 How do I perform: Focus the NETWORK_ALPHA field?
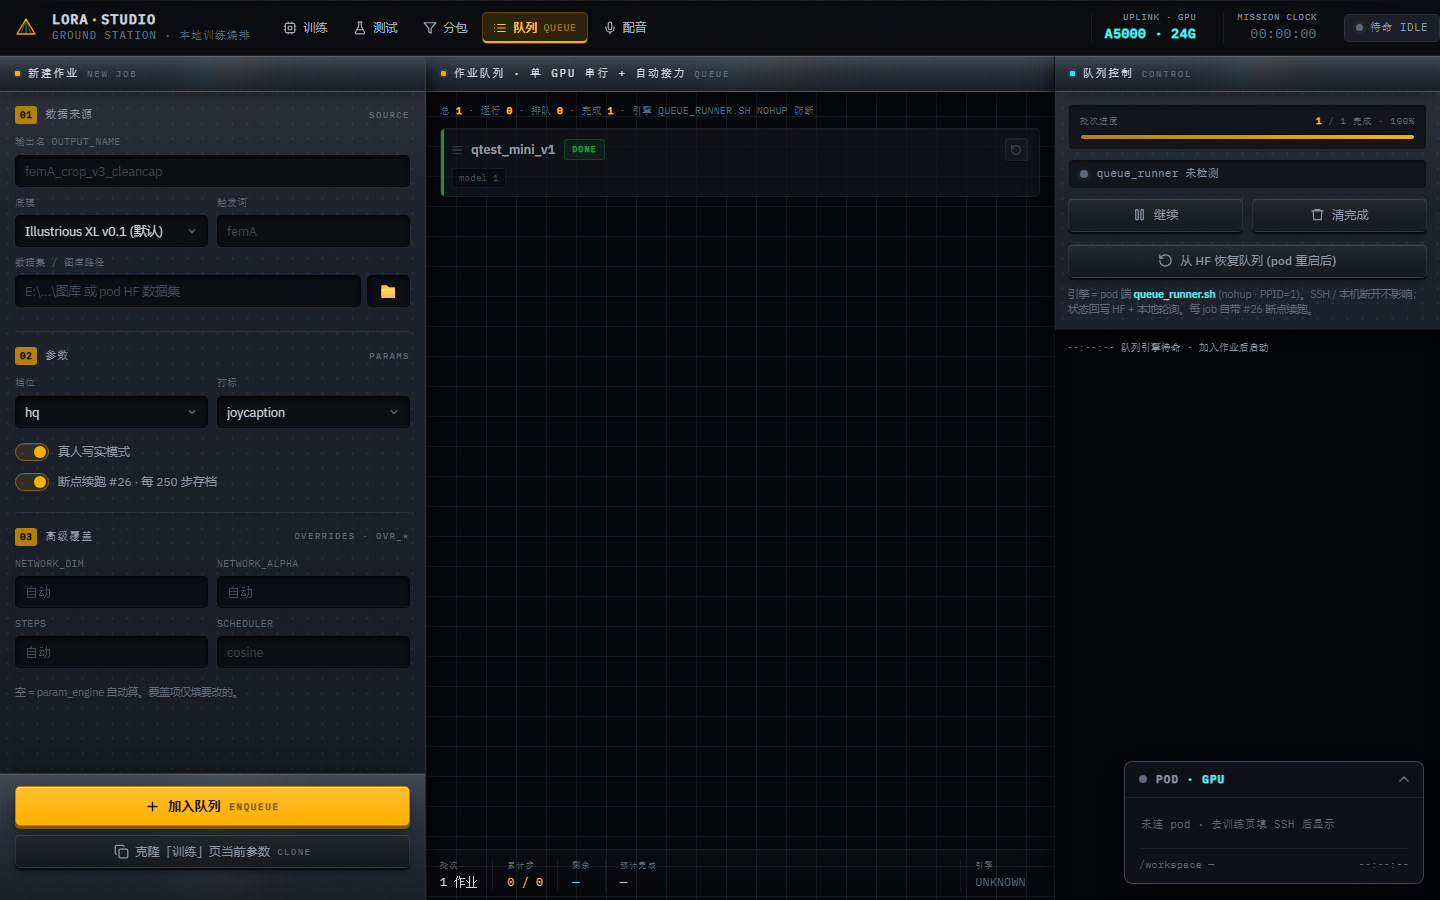pyautogui.click(x=313, y=592)
